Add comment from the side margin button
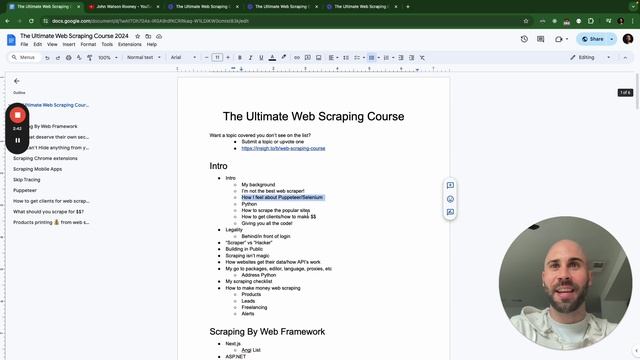This screenshot has height=360, width=640. 450,185
